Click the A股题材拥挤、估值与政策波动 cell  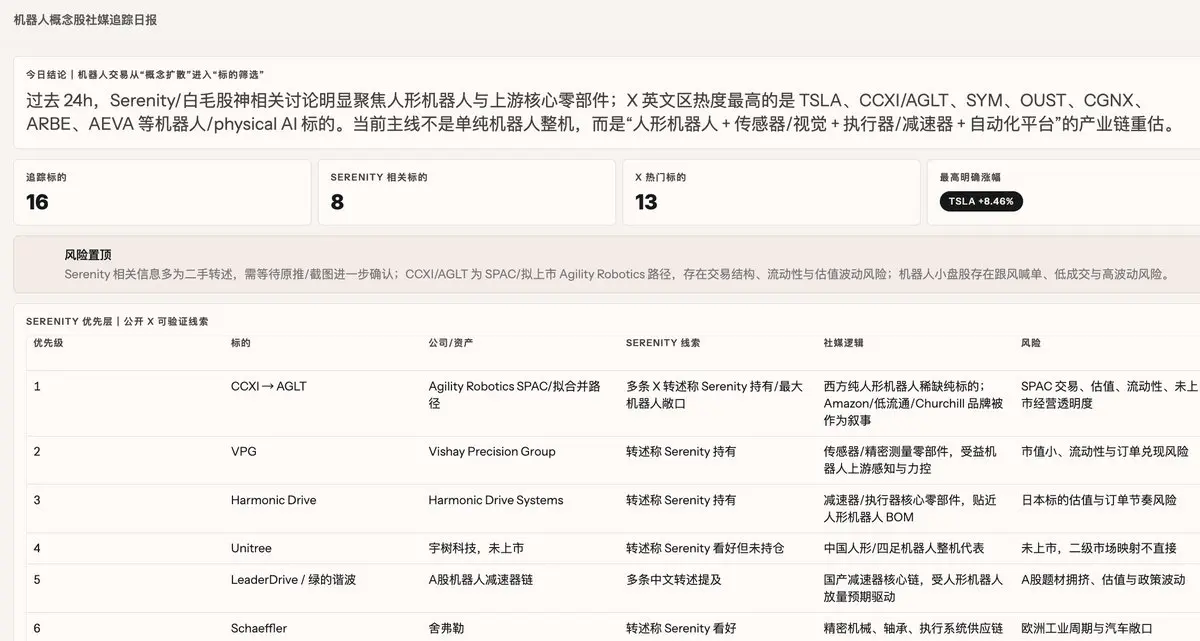(x=1103, y=579)
